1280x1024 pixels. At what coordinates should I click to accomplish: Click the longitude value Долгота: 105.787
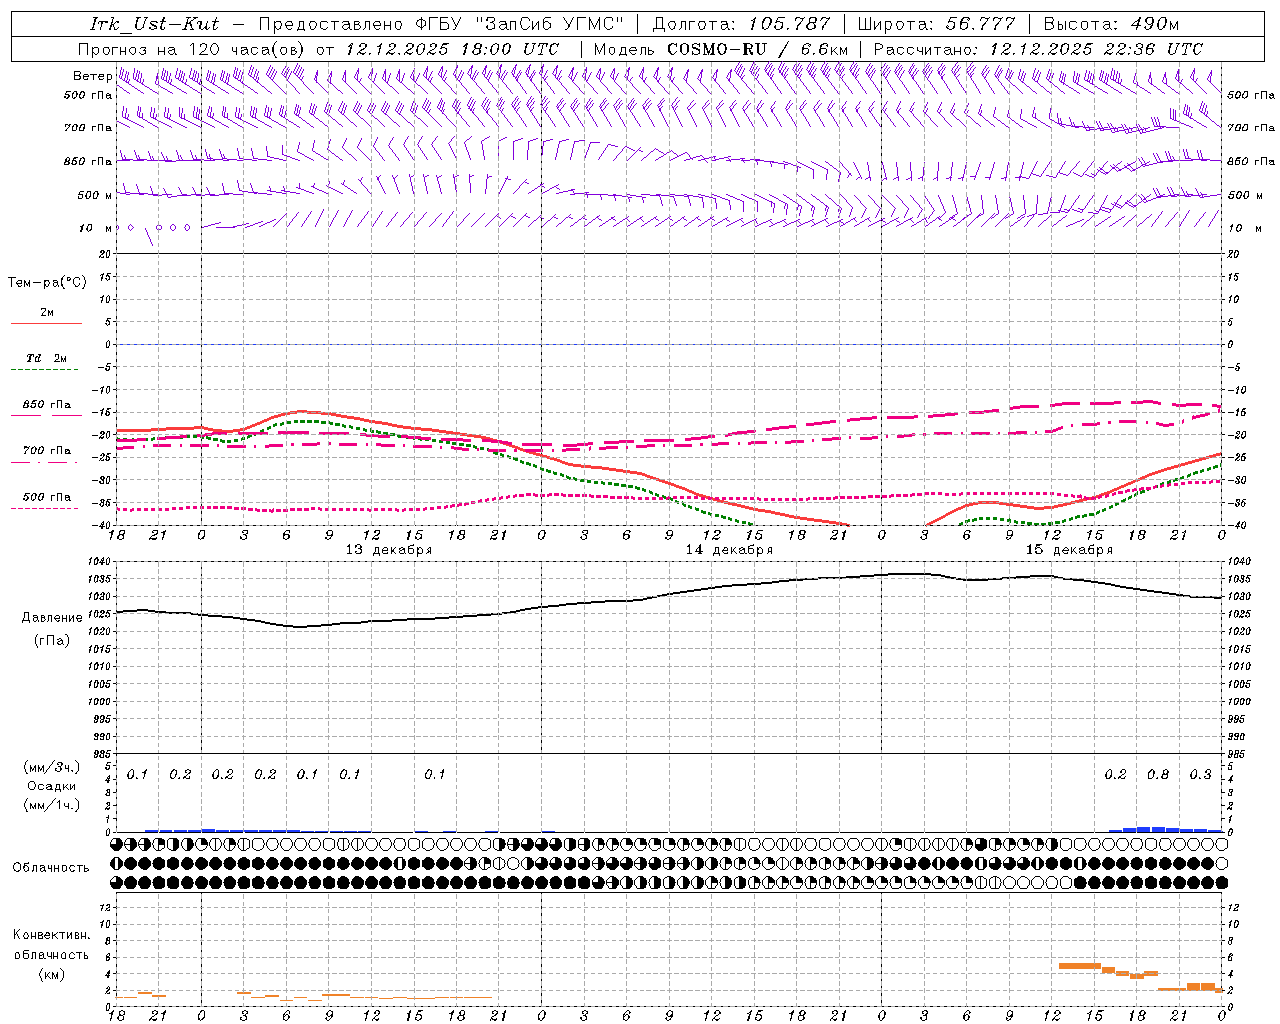tap(741, 24)
